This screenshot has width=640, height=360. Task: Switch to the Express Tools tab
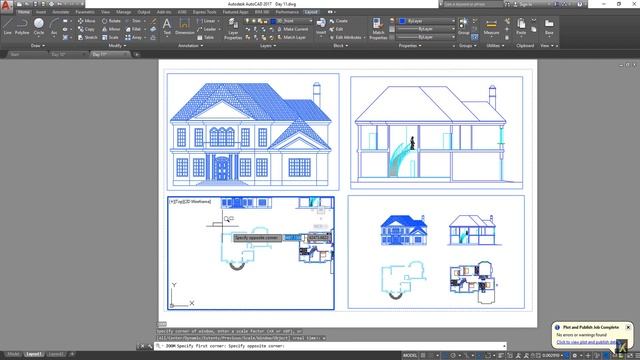click(x=204, y=12)
